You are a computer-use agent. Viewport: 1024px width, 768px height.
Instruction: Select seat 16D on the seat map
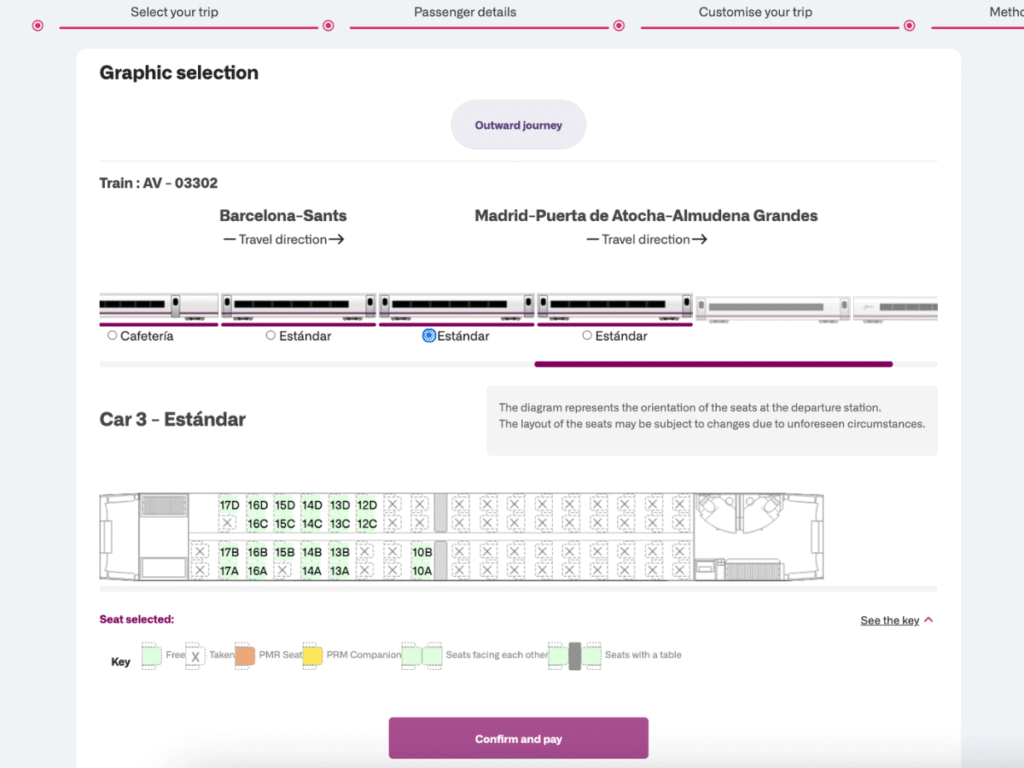point(257,505)
